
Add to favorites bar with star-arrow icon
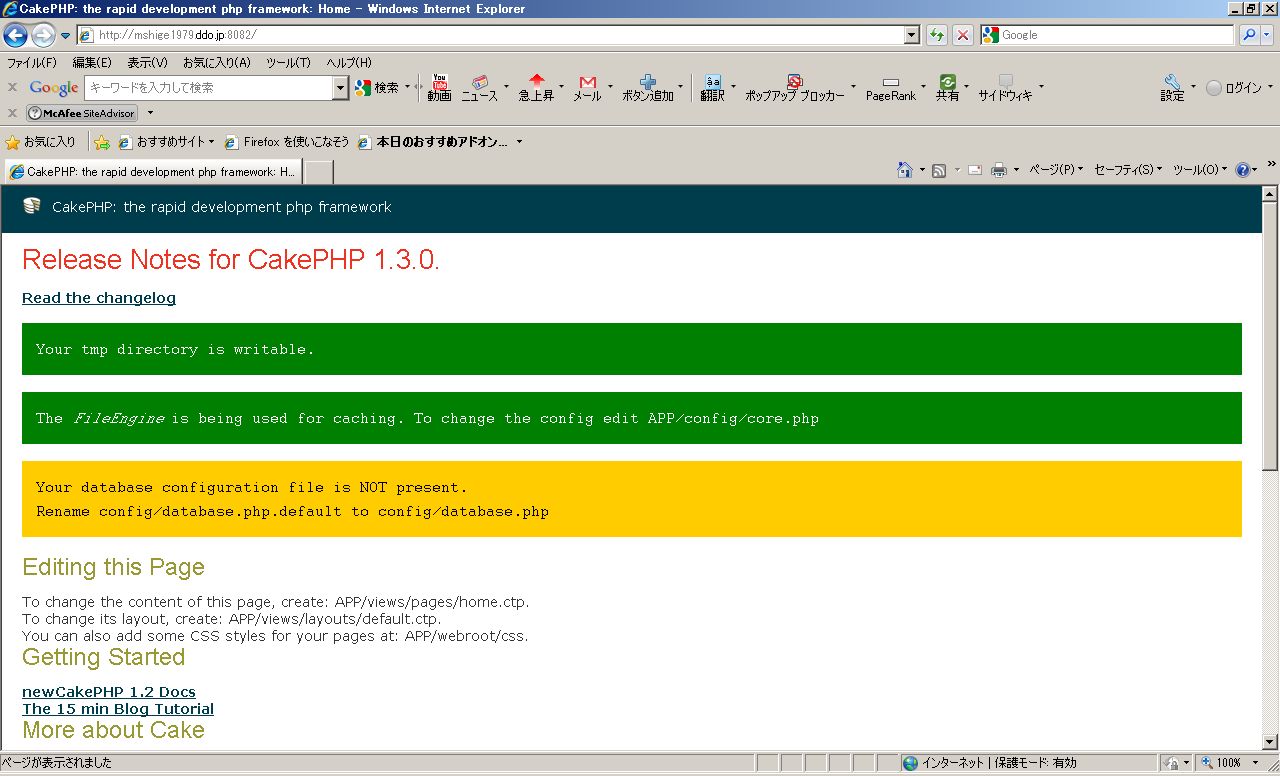pos(101,142)
